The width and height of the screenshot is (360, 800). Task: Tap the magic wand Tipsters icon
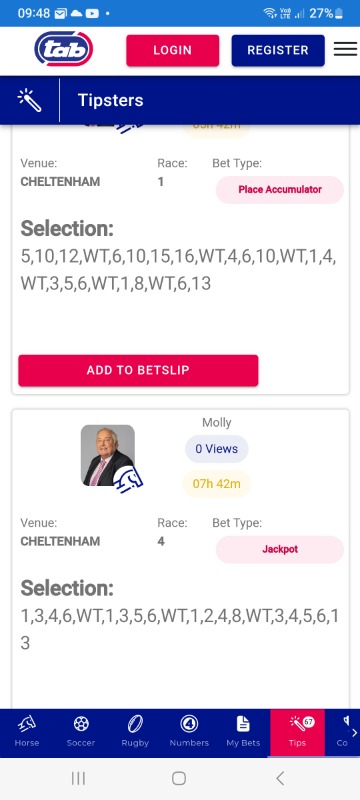(29, 100)
